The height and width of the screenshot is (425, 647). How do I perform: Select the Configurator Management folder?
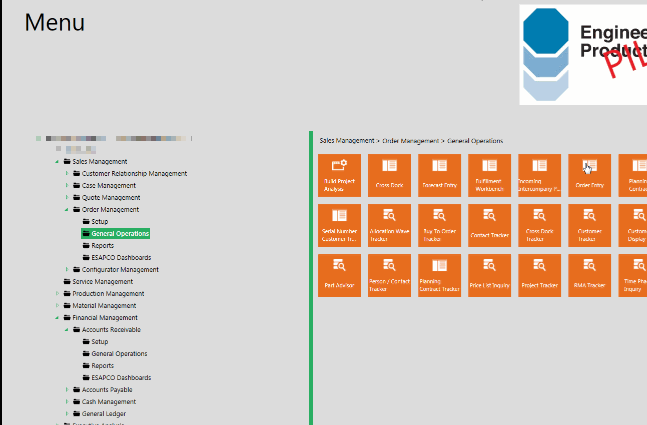116,269
